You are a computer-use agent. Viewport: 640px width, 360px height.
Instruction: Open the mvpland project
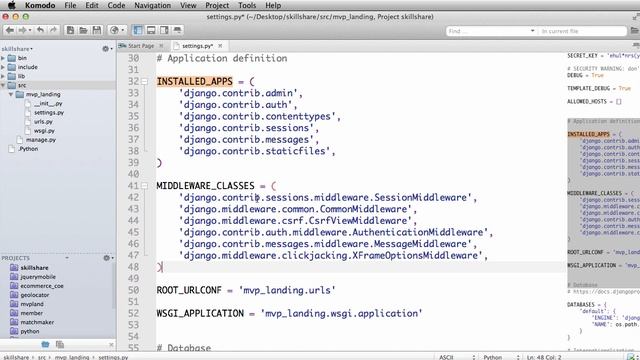coord(32,304)
